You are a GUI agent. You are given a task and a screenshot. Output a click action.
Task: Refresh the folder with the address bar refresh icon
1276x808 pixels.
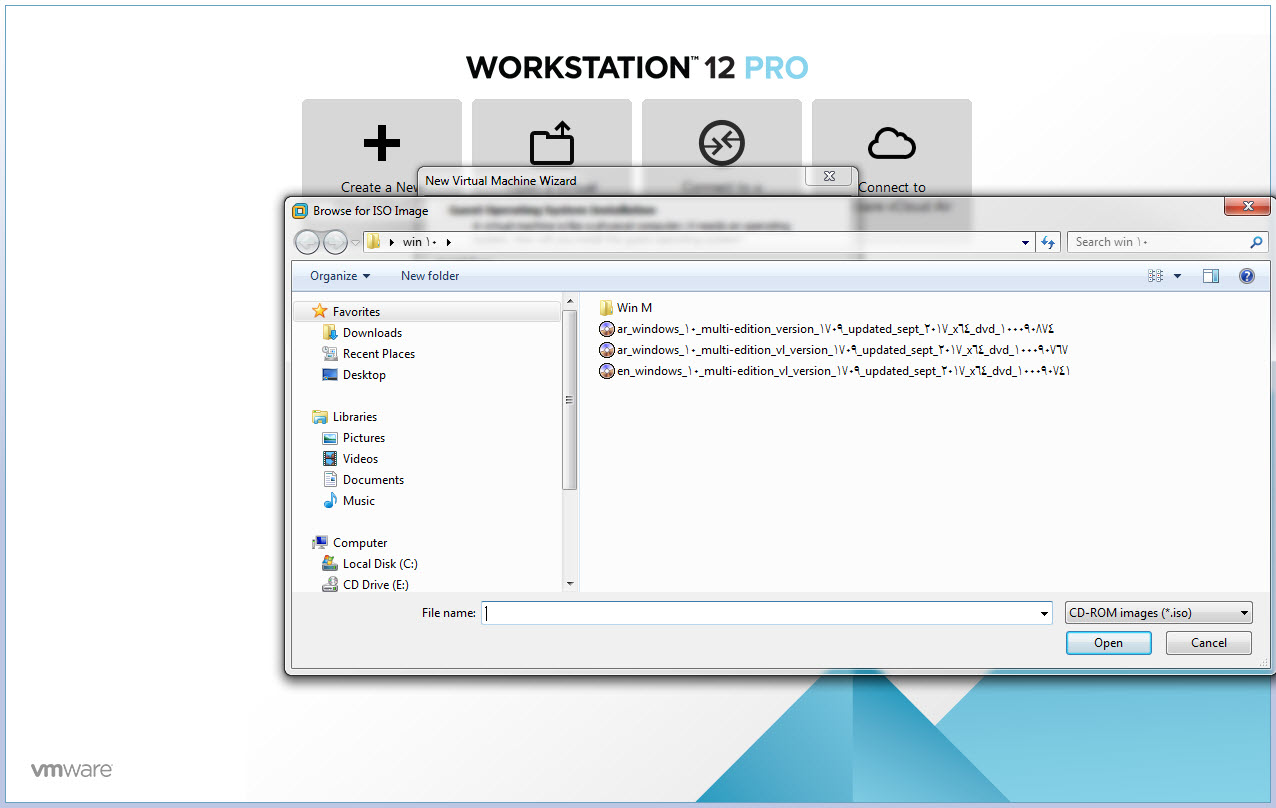(x=1048, y=242)
